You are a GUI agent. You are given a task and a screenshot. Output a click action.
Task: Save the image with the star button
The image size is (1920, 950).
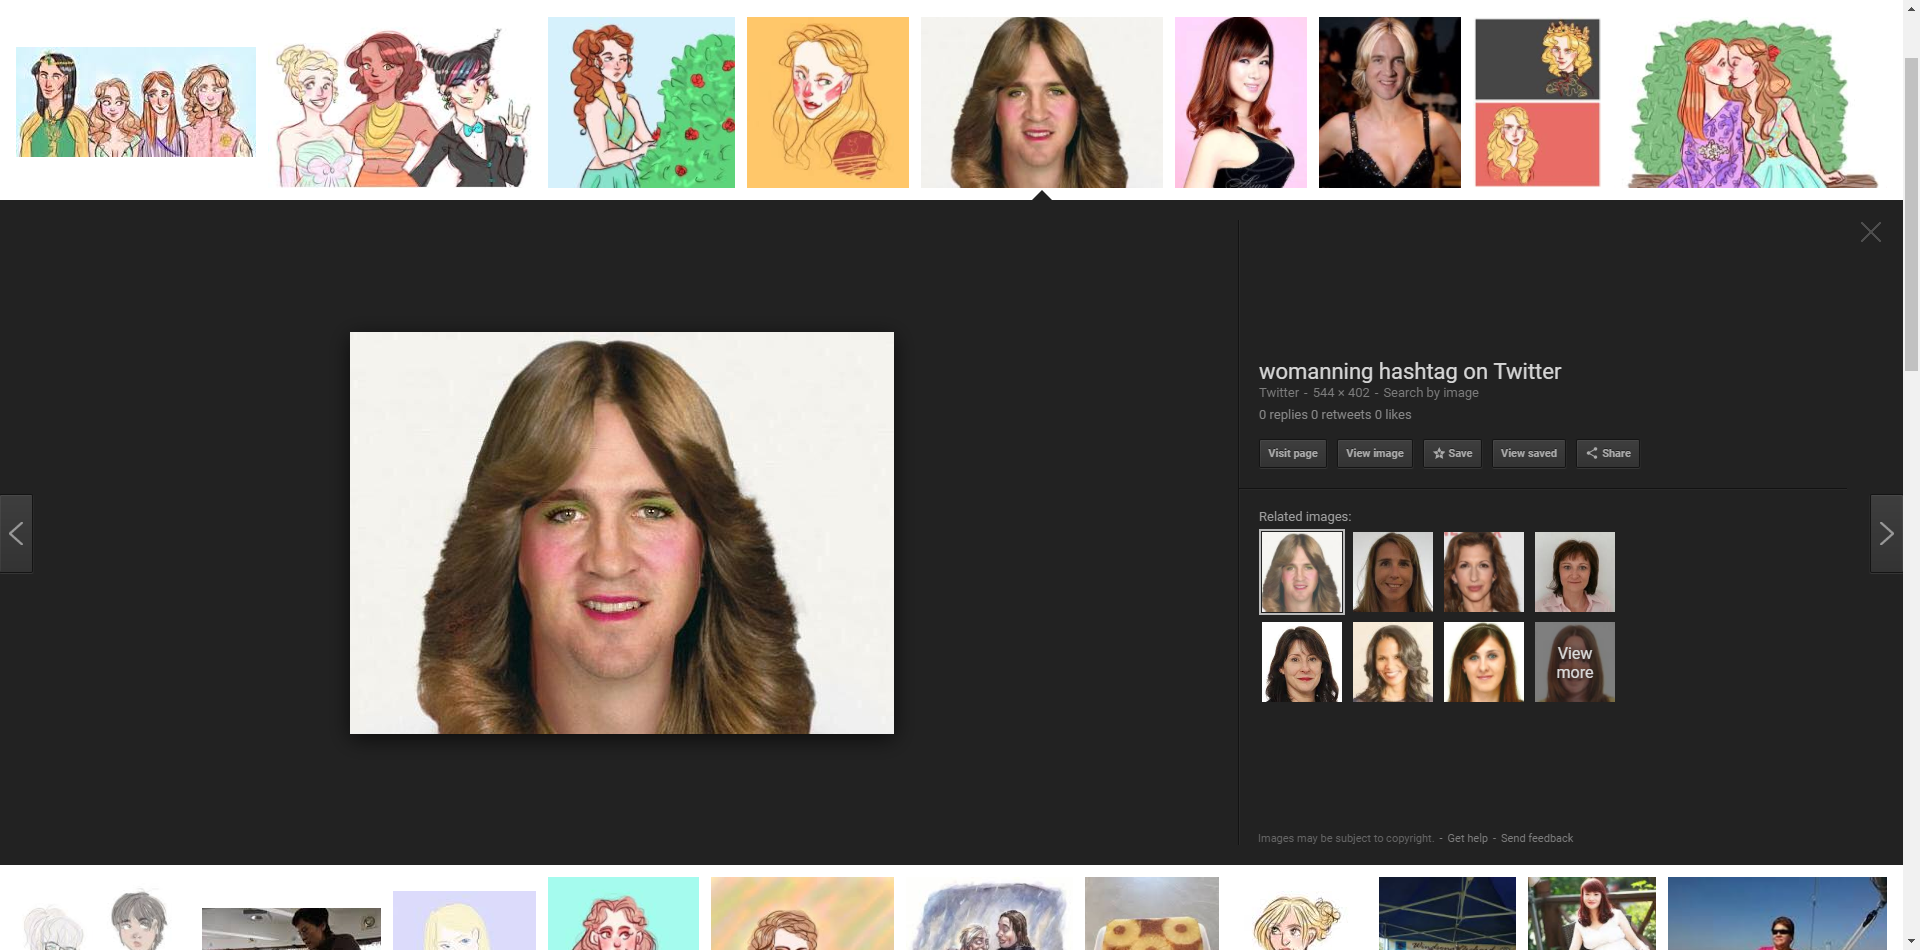coord(1452,453)
